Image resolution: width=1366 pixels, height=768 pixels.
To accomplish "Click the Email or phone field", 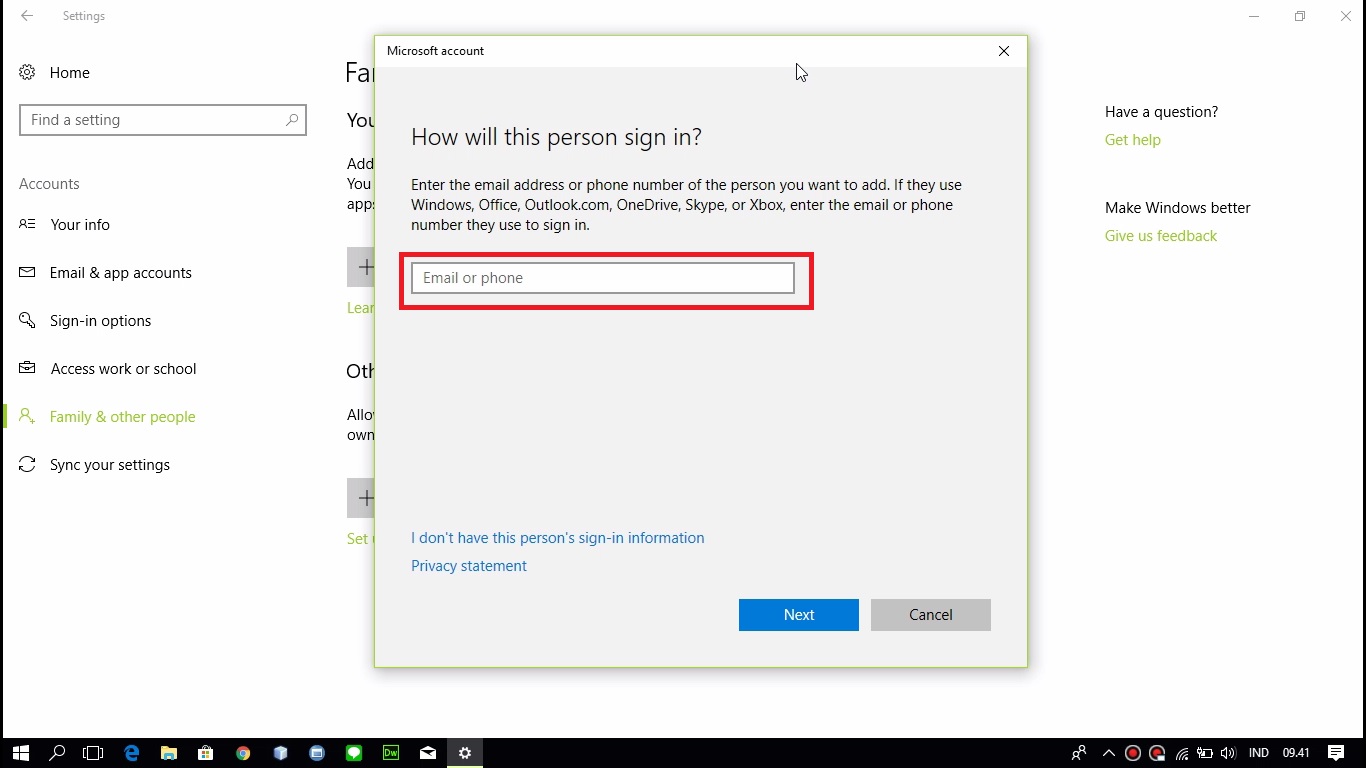I will click(603, 278).
